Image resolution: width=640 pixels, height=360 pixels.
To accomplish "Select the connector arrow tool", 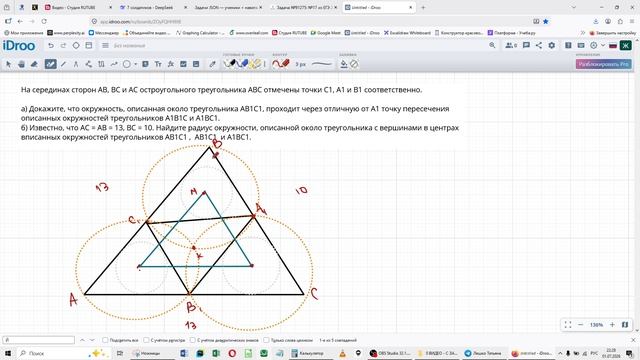I will coord(114,64).
